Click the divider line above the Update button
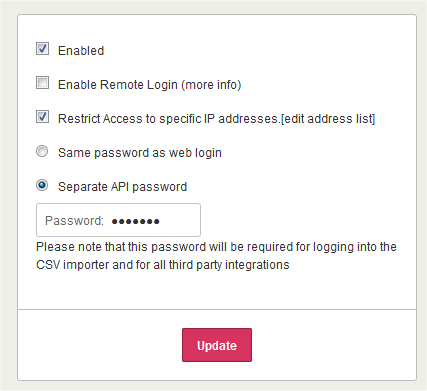The width and height of the screenshot is (427, 391). click(217, 309)
